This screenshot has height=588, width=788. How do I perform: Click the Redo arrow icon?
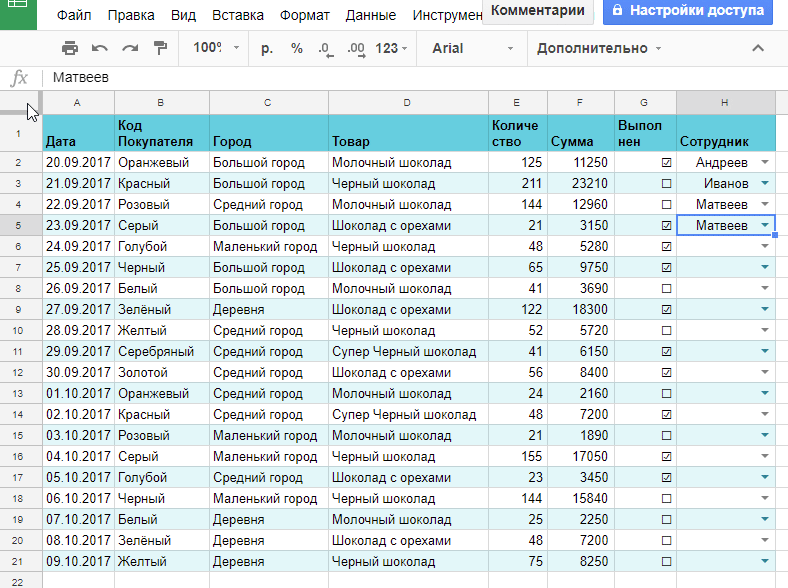click(130, 48)
